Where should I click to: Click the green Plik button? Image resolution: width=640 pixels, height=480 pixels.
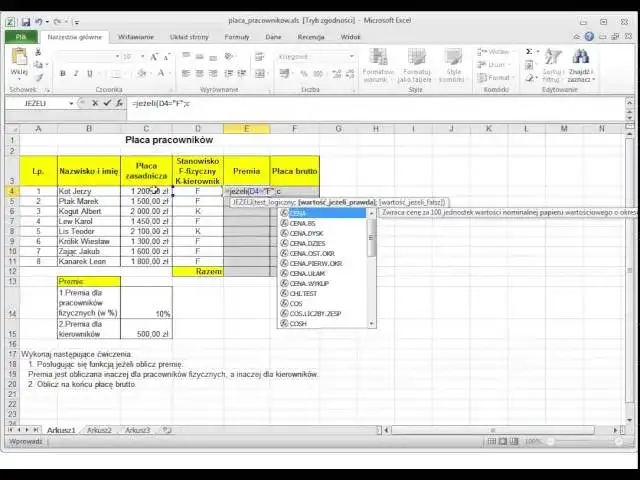[20, 37]
